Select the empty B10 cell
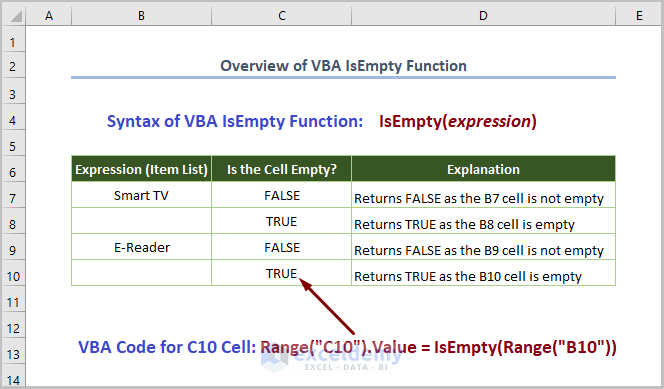664x389 pixels. tap(141, 273)
